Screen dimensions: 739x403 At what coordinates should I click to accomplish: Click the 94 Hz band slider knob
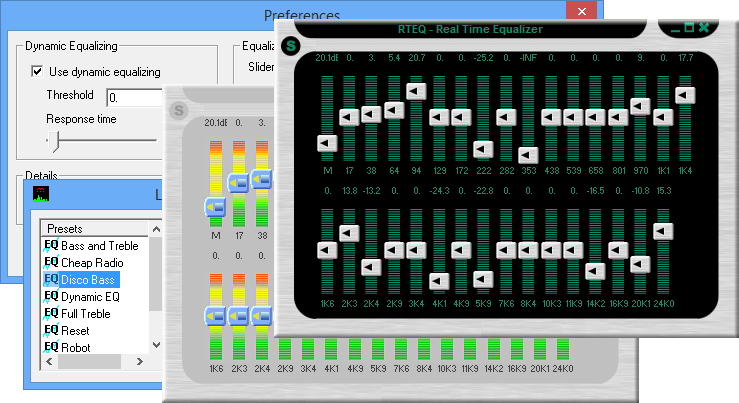click(416, 90)
